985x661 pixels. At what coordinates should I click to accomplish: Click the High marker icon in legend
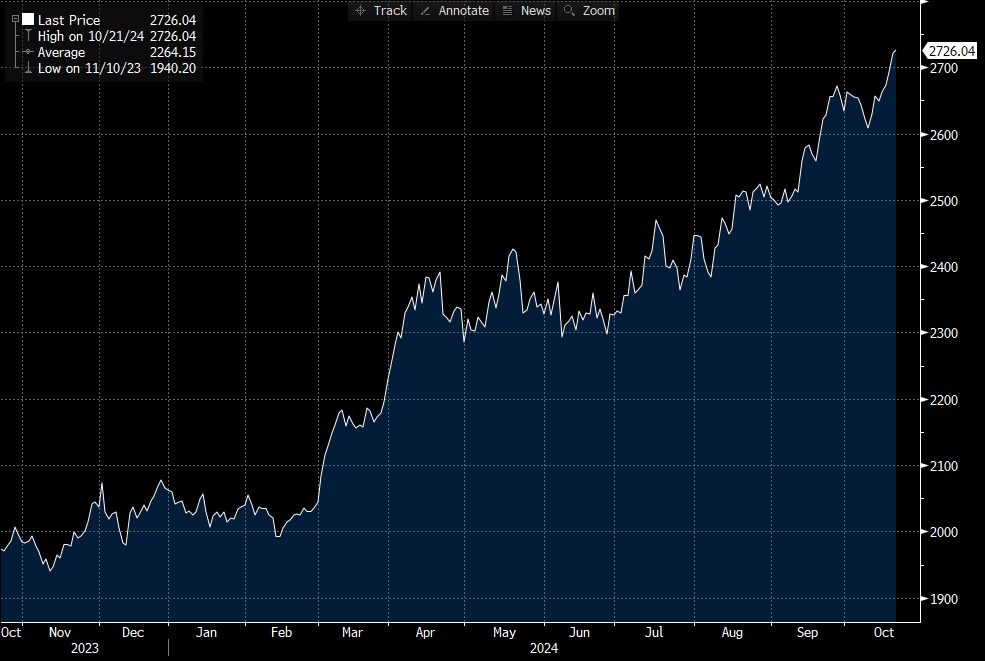(x=28, y=36)
